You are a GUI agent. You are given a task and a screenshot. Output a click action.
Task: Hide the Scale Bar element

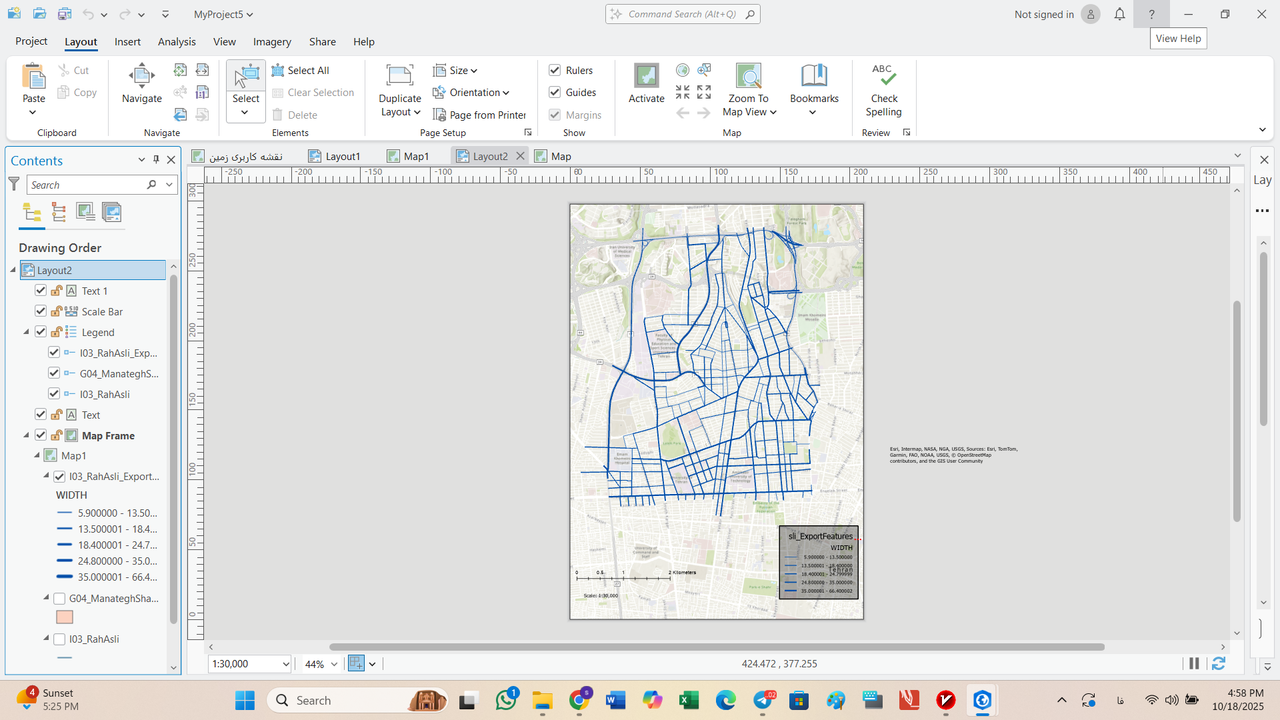click(41, 312)
